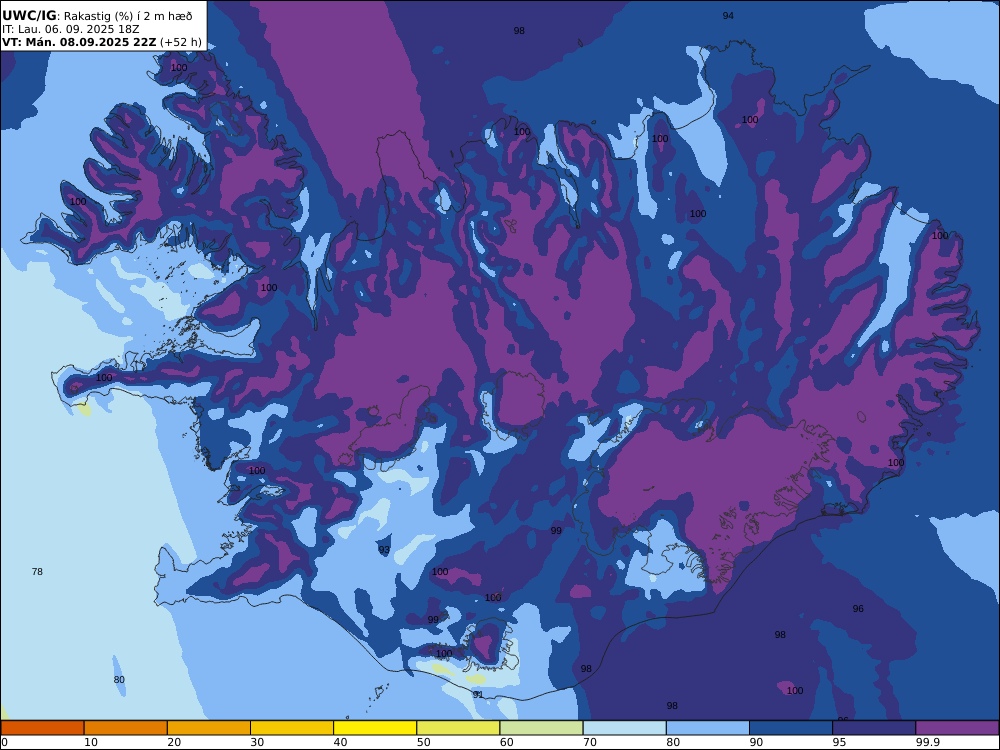Click the 'UWC/IG' title text
The width and height of the screenshot is (1000, 750).
29,16
